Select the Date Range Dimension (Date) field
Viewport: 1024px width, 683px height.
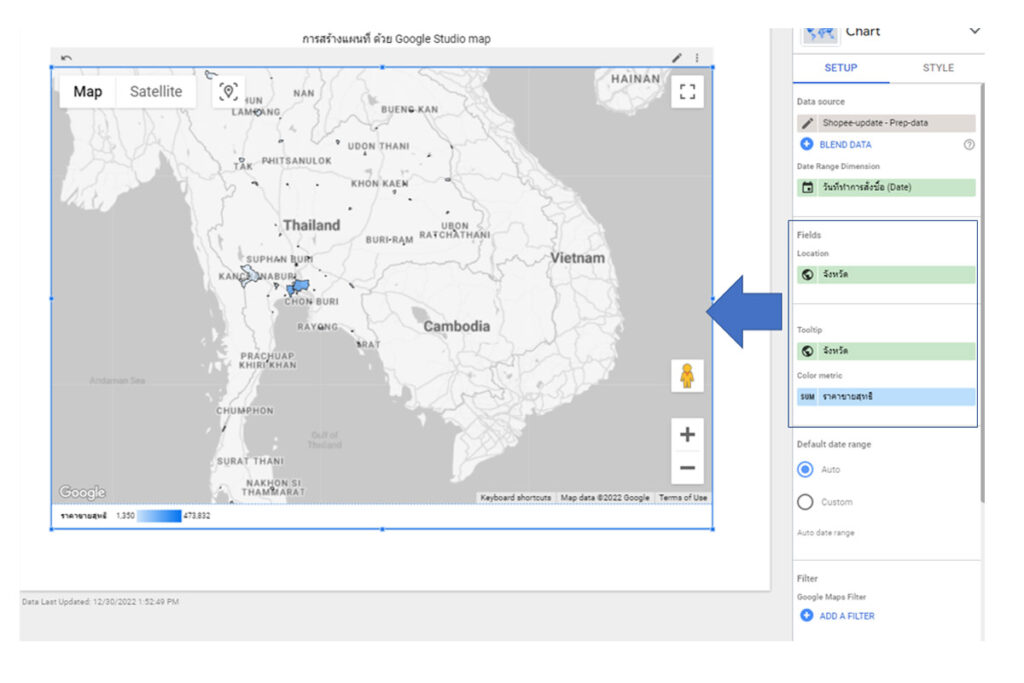pos(886,187)
